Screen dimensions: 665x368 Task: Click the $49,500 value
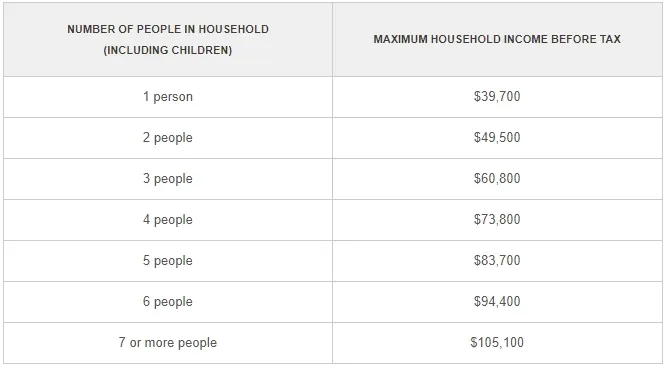(x=497, y=137)
